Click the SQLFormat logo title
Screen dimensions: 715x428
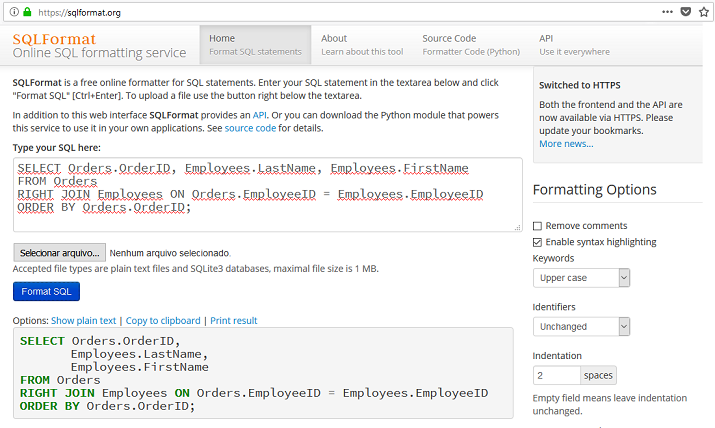[54, 39]
